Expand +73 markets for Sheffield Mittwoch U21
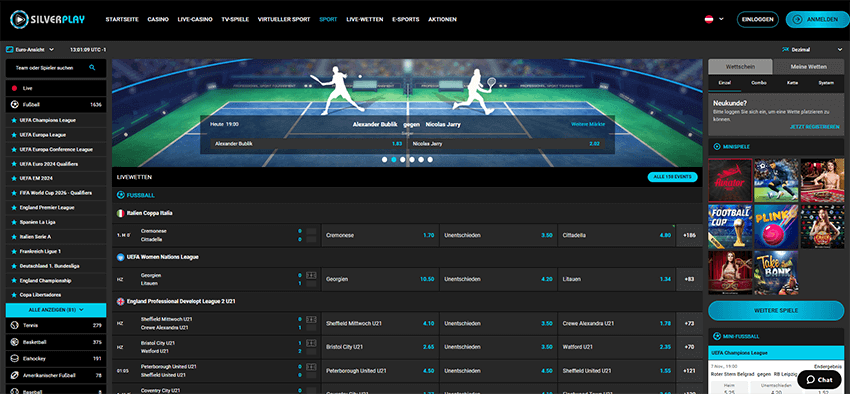The image size is (850, 394). click(690, 324)
